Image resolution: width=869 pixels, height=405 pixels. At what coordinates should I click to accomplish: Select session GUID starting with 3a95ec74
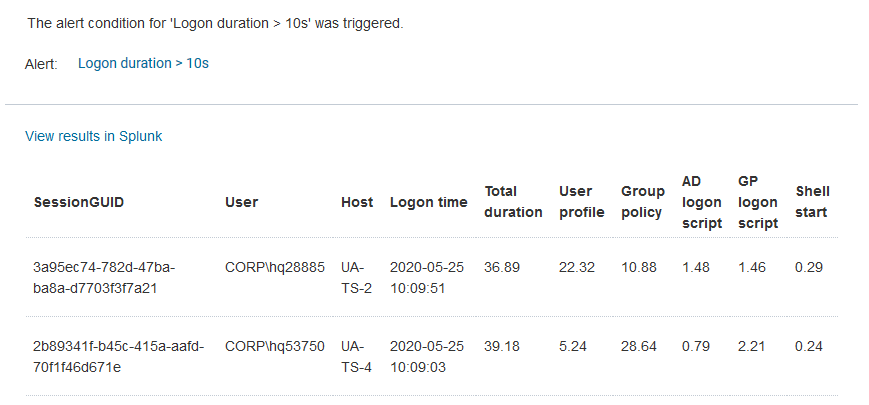click(104, 277)
